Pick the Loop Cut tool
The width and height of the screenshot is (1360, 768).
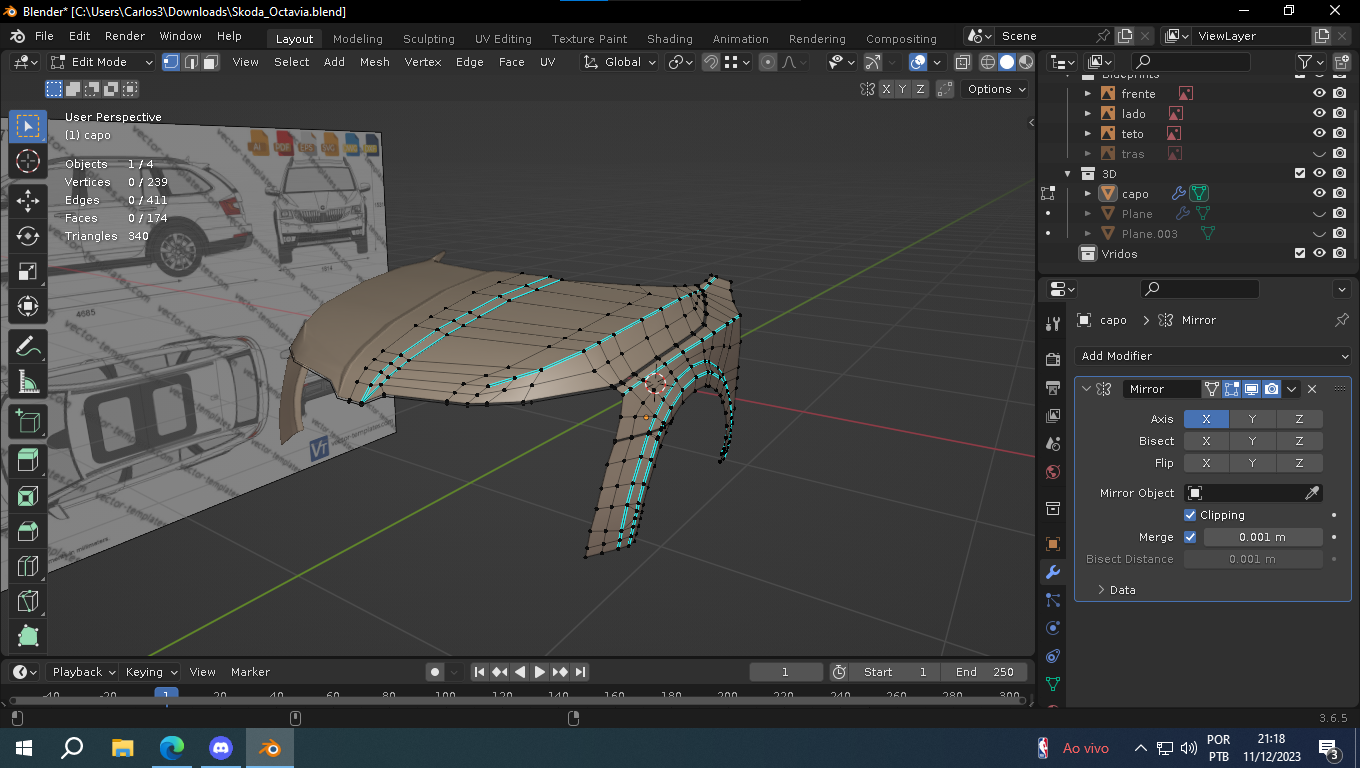[28, 567]
